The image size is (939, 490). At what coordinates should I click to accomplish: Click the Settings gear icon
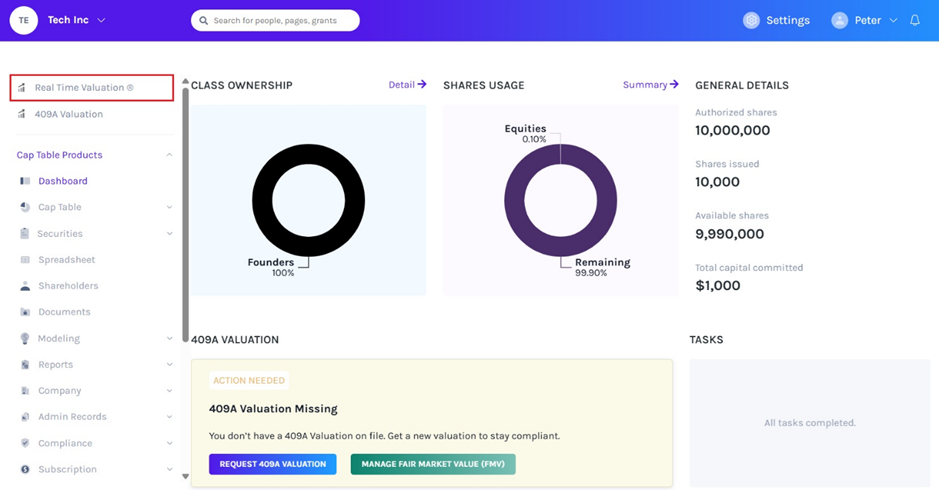coord(751,20)
